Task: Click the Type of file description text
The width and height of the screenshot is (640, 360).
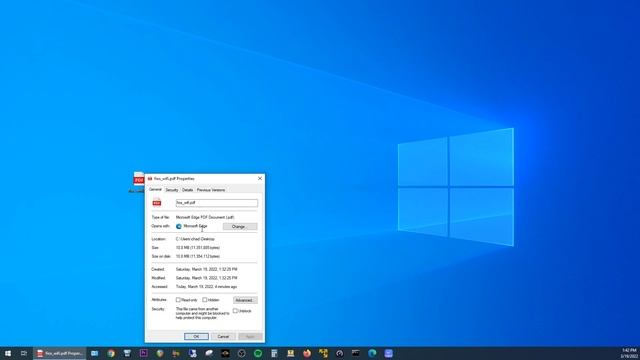Action: (205, 218)
